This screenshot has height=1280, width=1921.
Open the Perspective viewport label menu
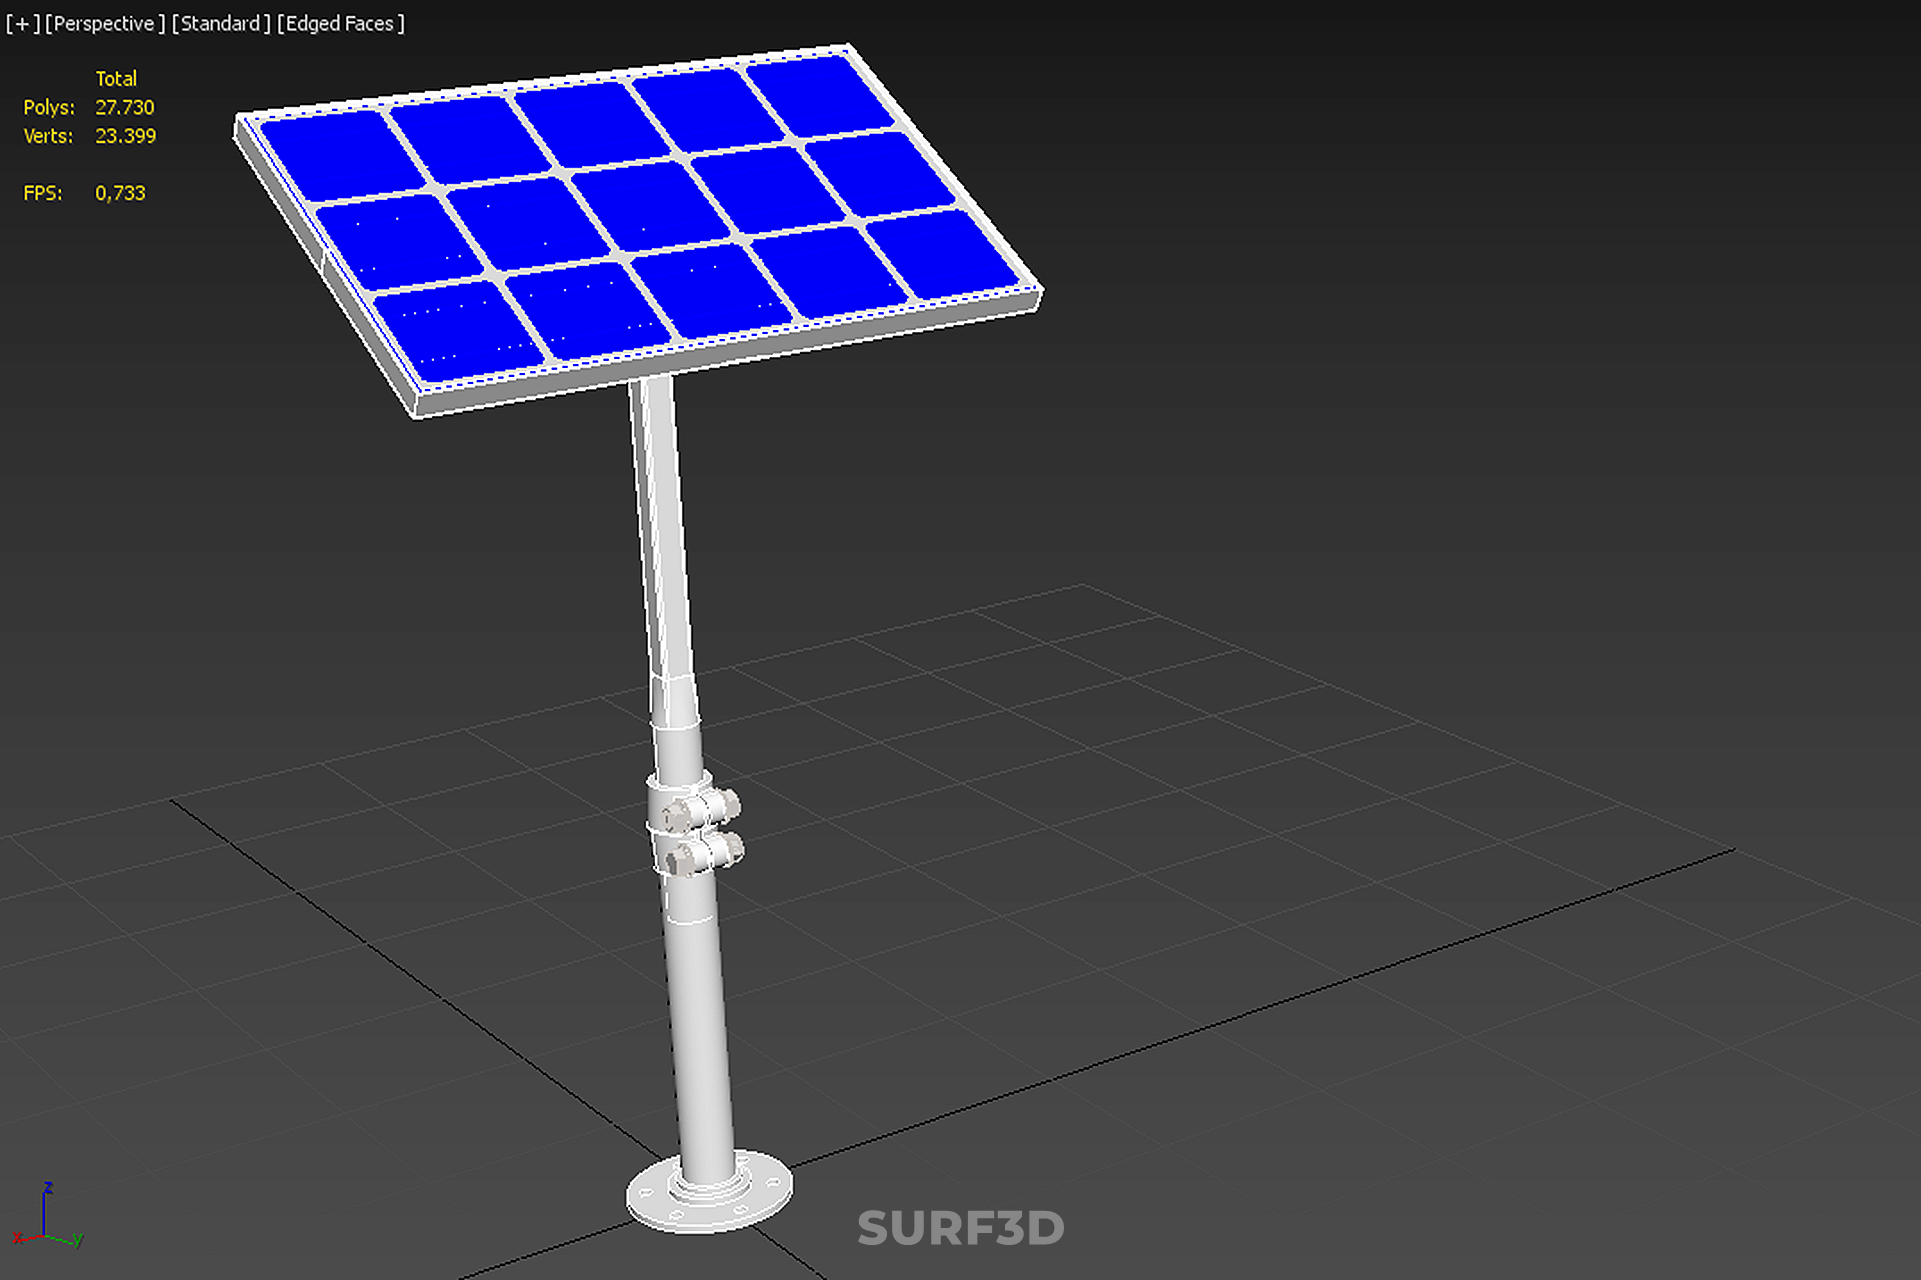click(x=105, y=23)
